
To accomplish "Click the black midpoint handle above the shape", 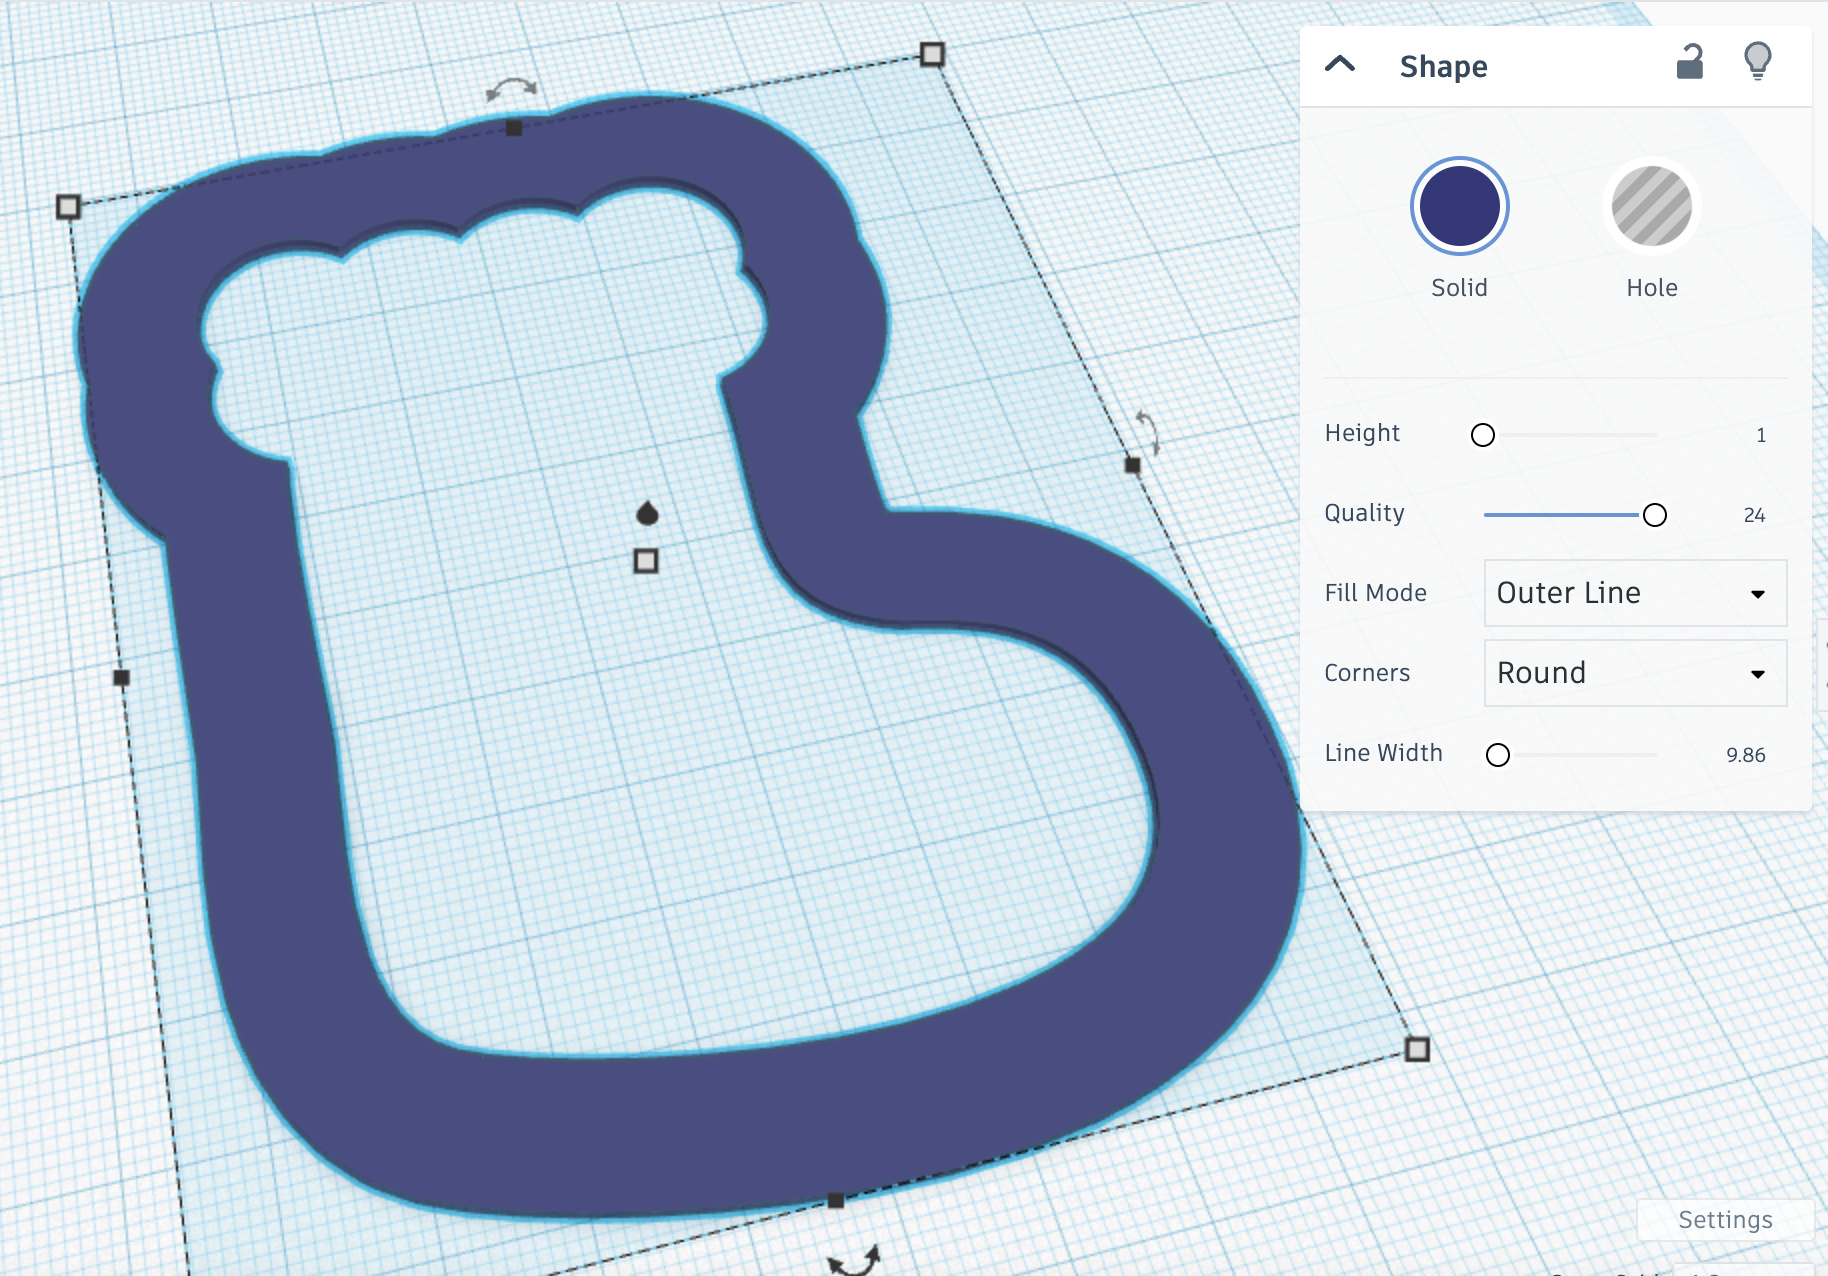I will click(x=515, y=126).
